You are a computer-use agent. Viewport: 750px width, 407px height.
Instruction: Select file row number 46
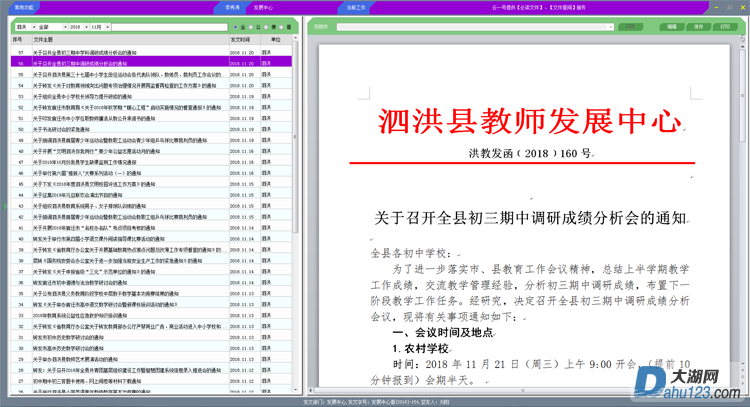point(151,173)
